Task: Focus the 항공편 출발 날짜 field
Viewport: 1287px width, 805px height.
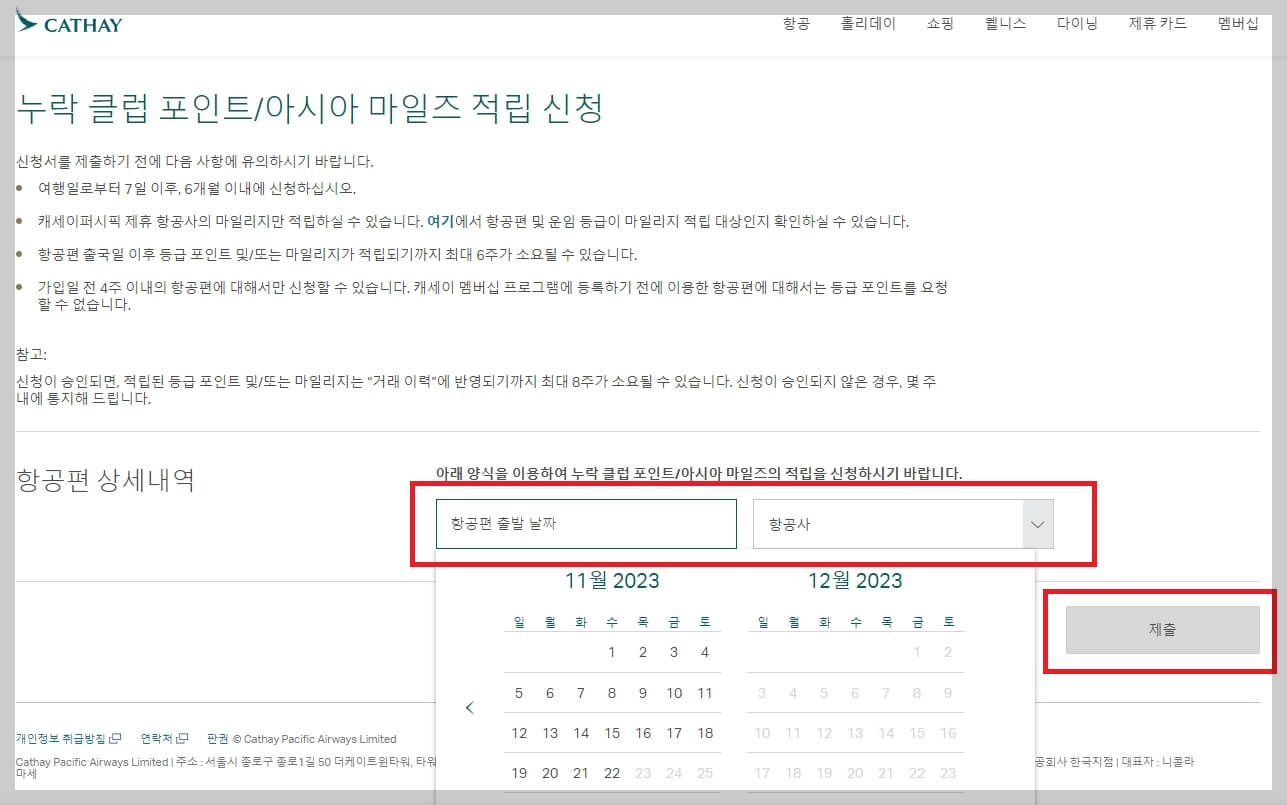Action: click(586, 524)
